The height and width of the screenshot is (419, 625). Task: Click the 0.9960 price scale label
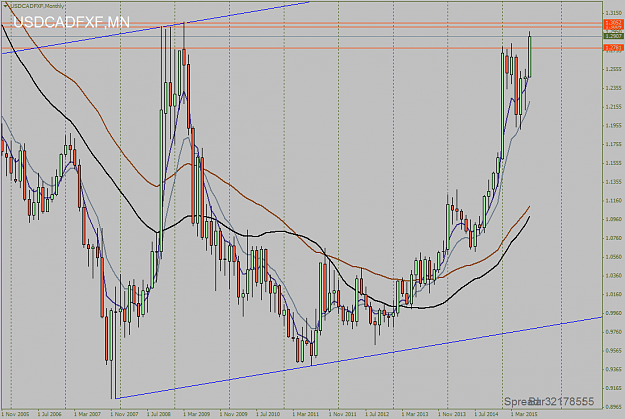[613, 313]
